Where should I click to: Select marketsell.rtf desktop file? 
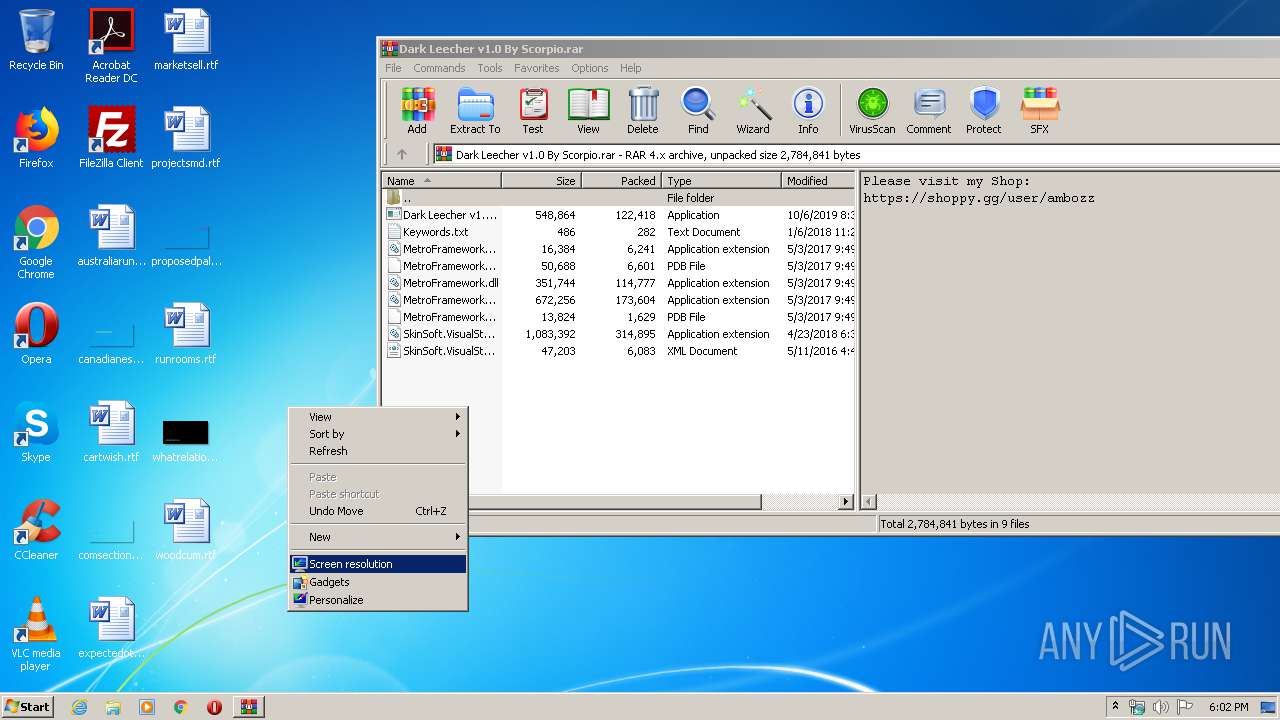point(186,40)
